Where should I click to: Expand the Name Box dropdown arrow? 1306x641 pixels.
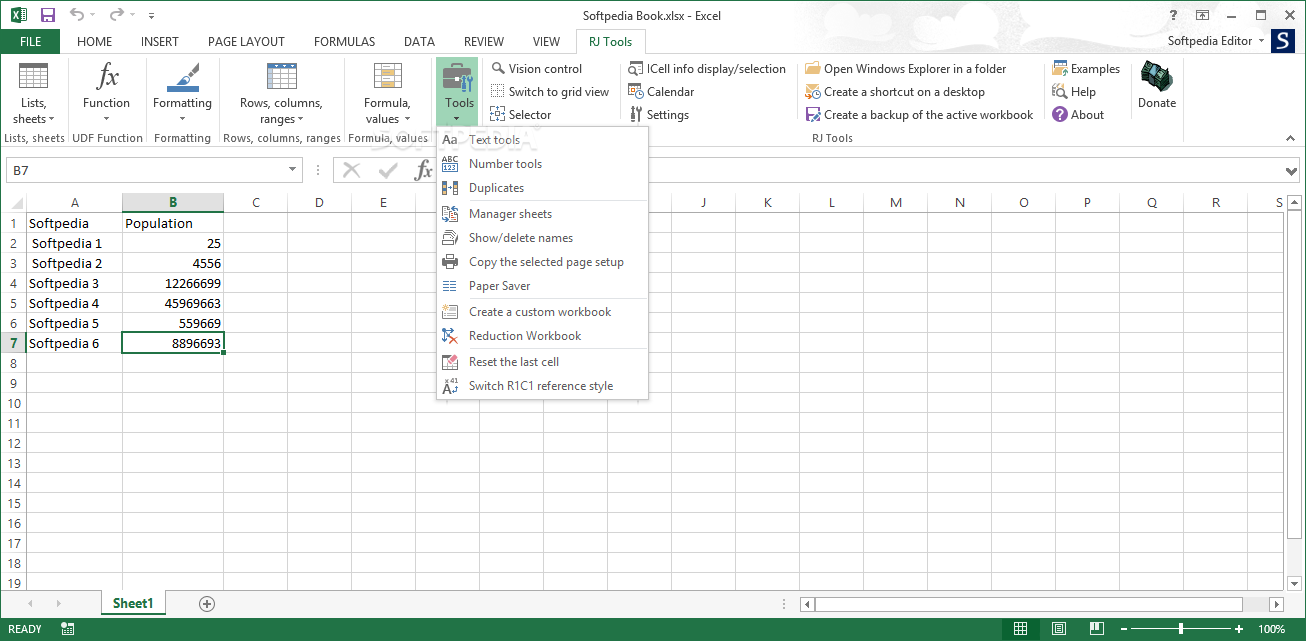[292, 171]
